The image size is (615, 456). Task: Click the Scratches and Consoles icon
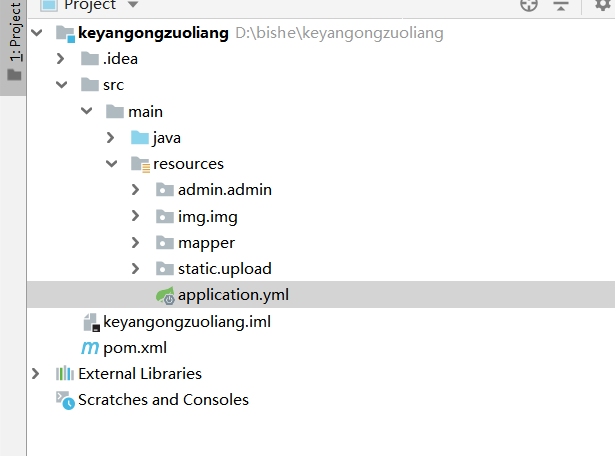pyautogui.click(x=65, y=400)
